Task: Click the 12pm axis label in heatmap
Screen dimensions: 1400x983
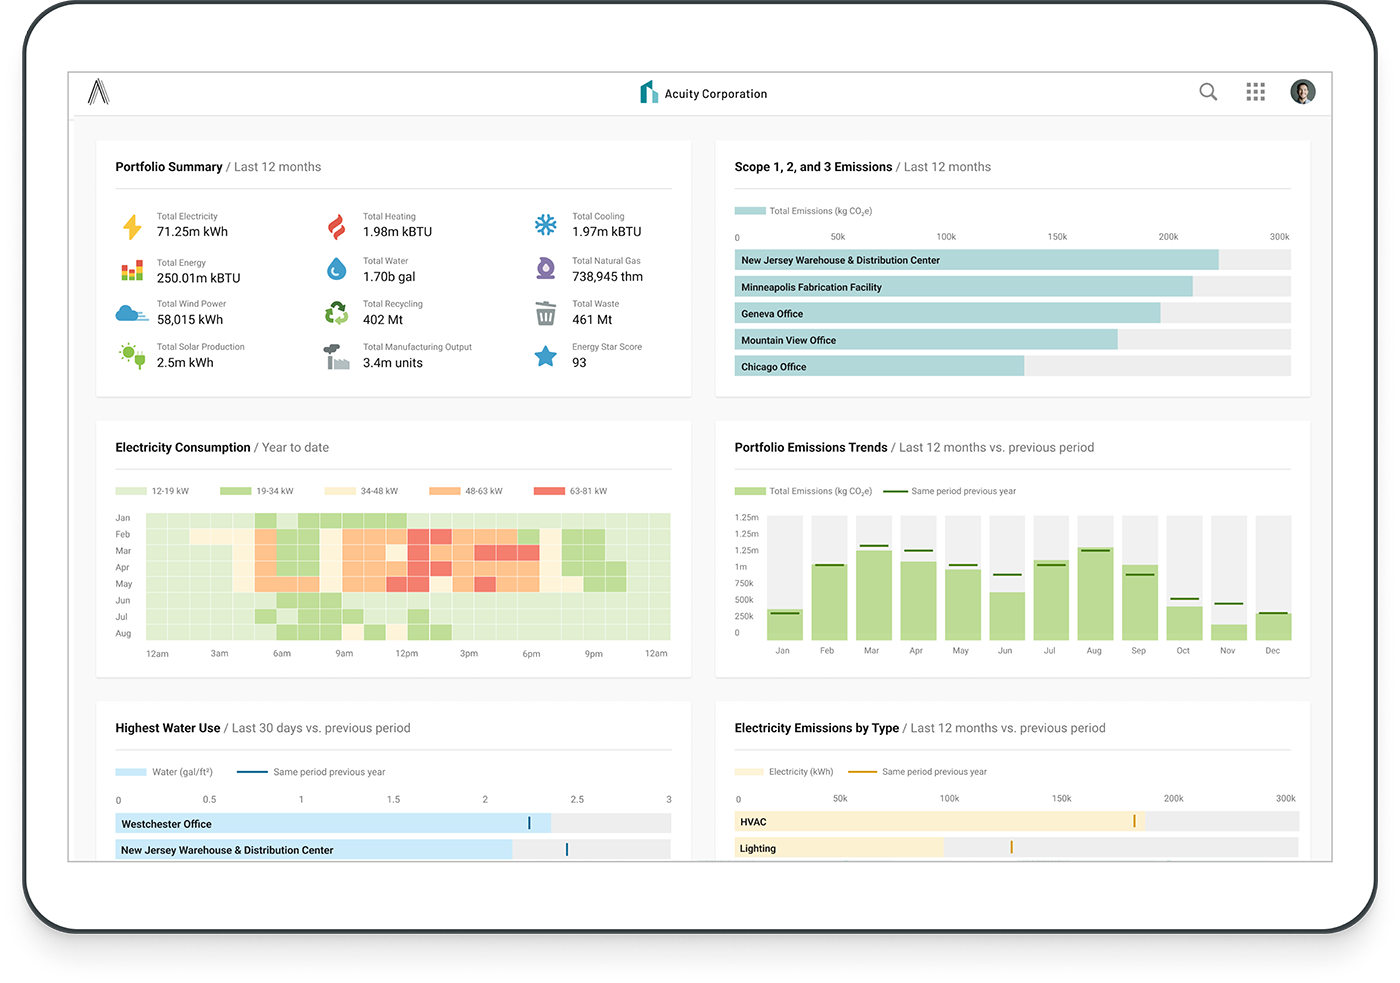Action: (407, 654)
